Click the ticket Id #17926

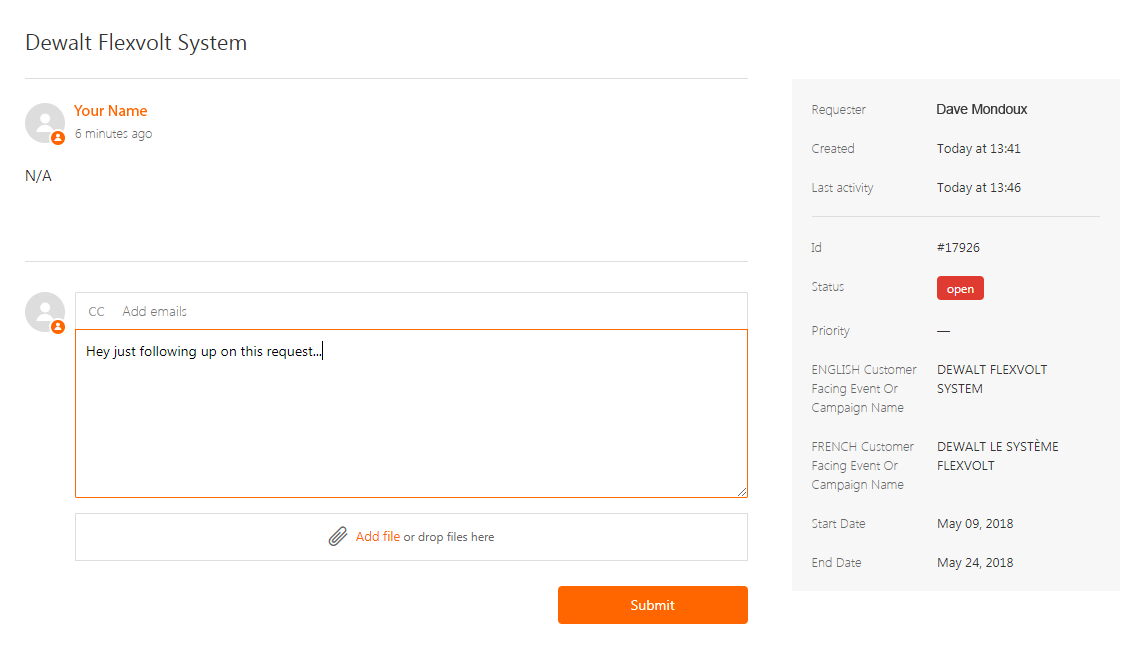pos(958,247)
